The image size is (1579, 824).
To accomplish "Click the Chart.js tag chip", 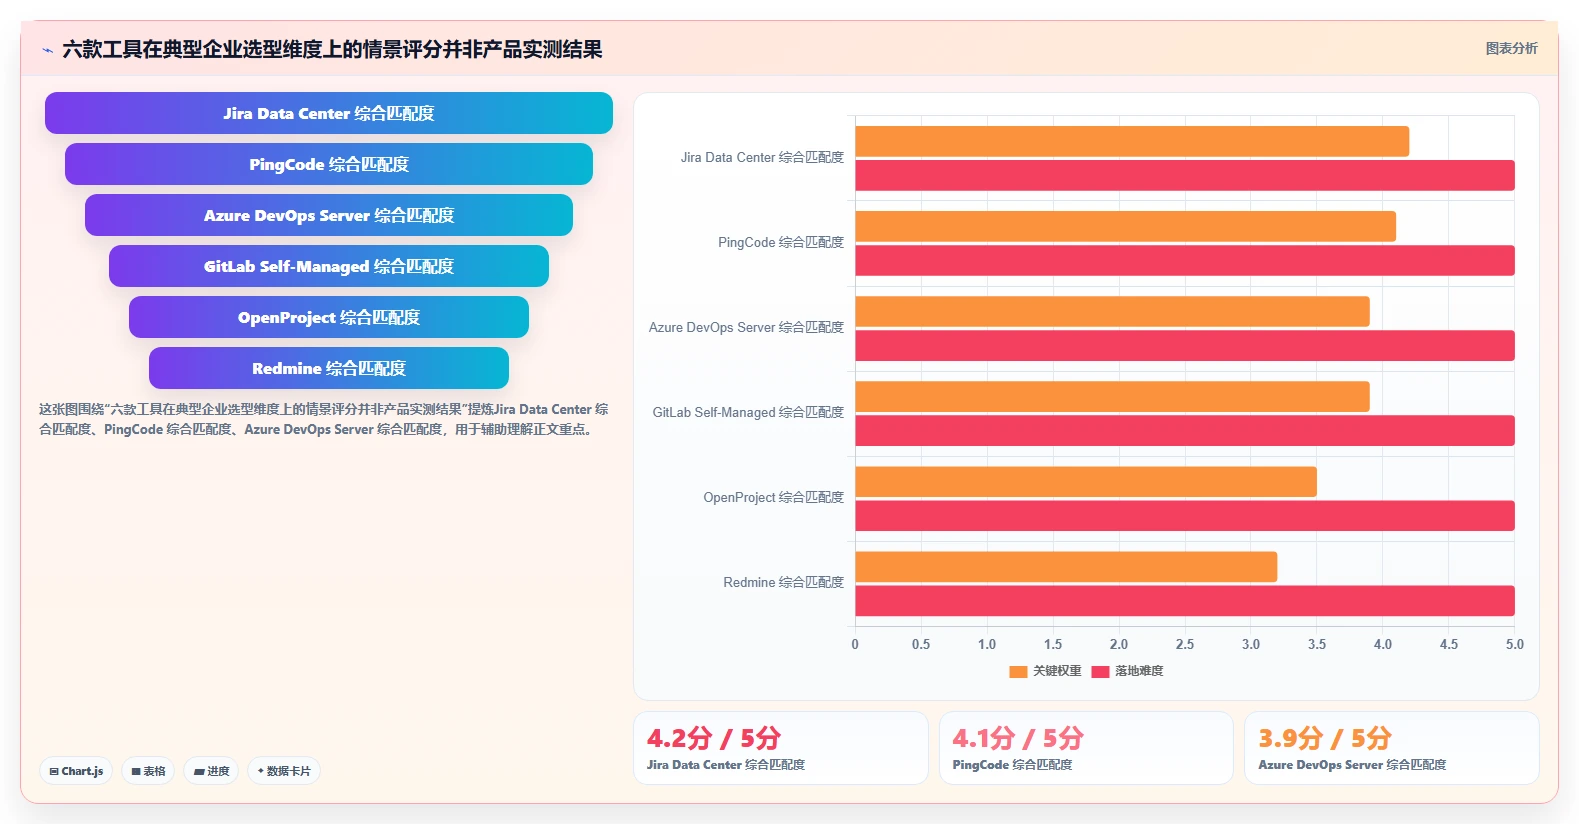I will click(x=76, y=771).
